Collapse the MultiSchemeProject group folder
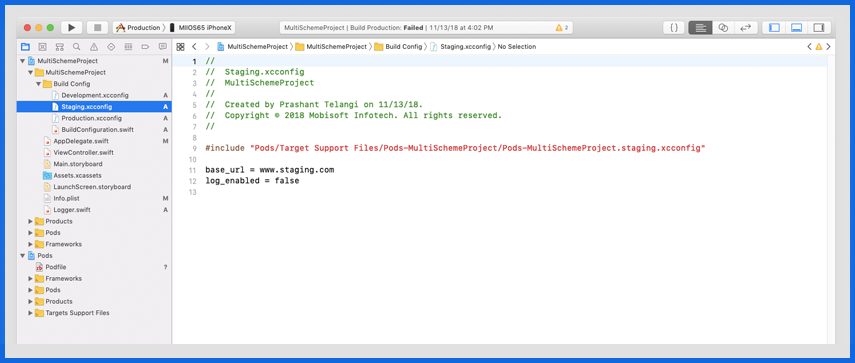The width and height of the screenshot is (855, 363). pyautogui.click(x=31, y=72)
